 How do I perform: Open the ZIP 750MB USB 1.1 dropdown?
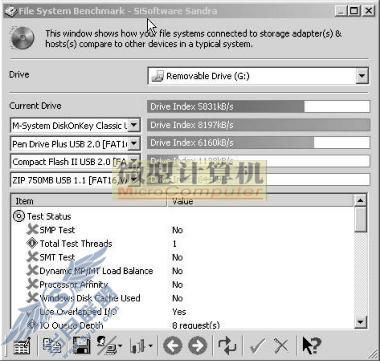click(133, 180)
